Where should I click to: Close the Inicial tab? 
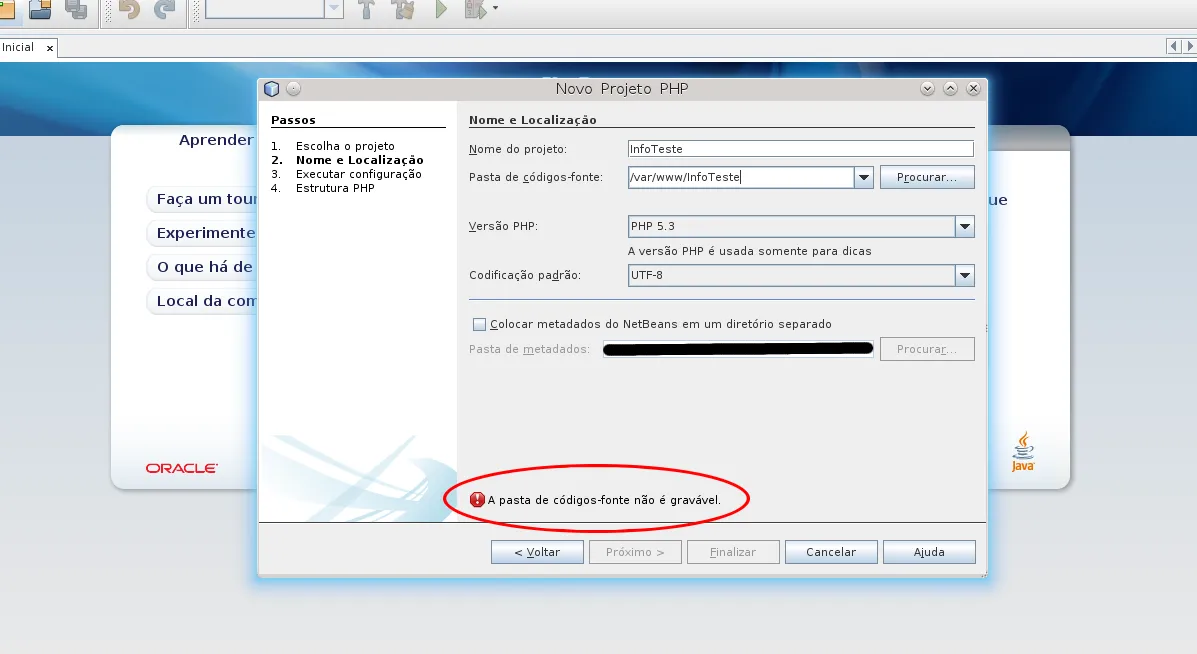point(50,48)
